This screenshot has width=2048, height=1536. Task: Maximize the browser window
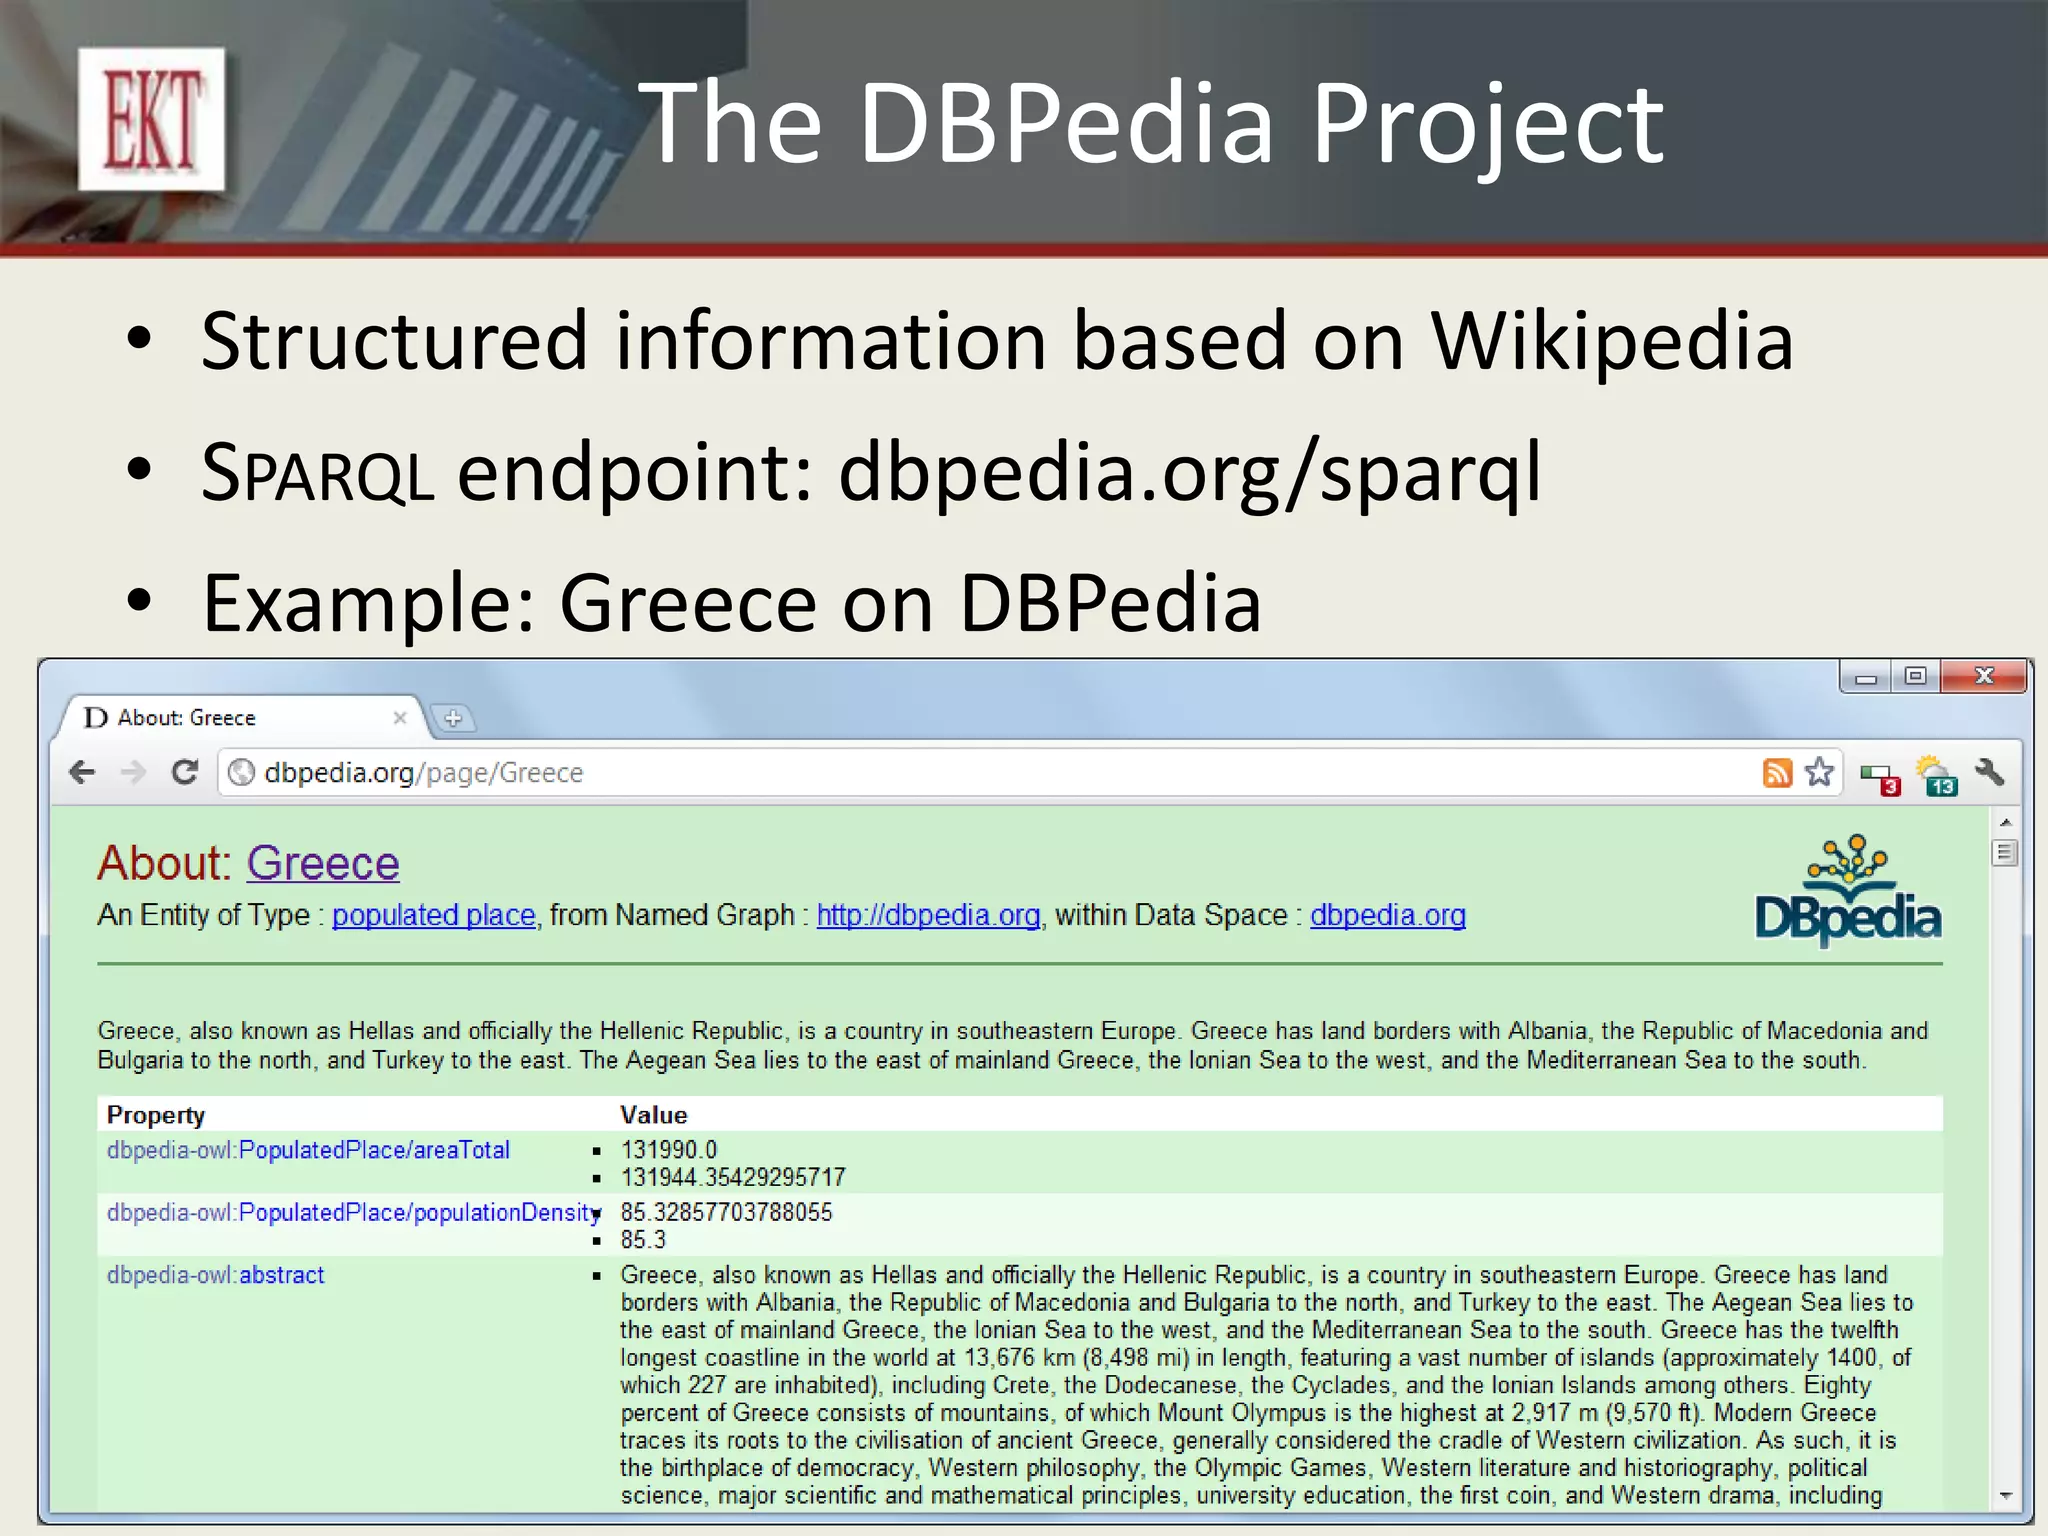click(x=1915, y=677)
